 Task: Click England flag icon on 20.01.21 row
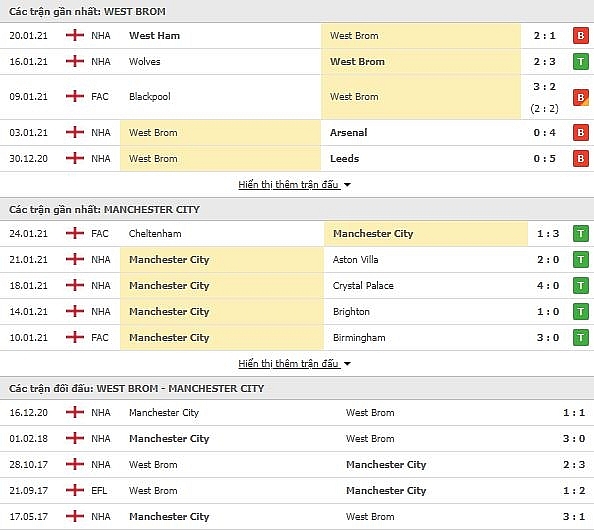[75, 35]
